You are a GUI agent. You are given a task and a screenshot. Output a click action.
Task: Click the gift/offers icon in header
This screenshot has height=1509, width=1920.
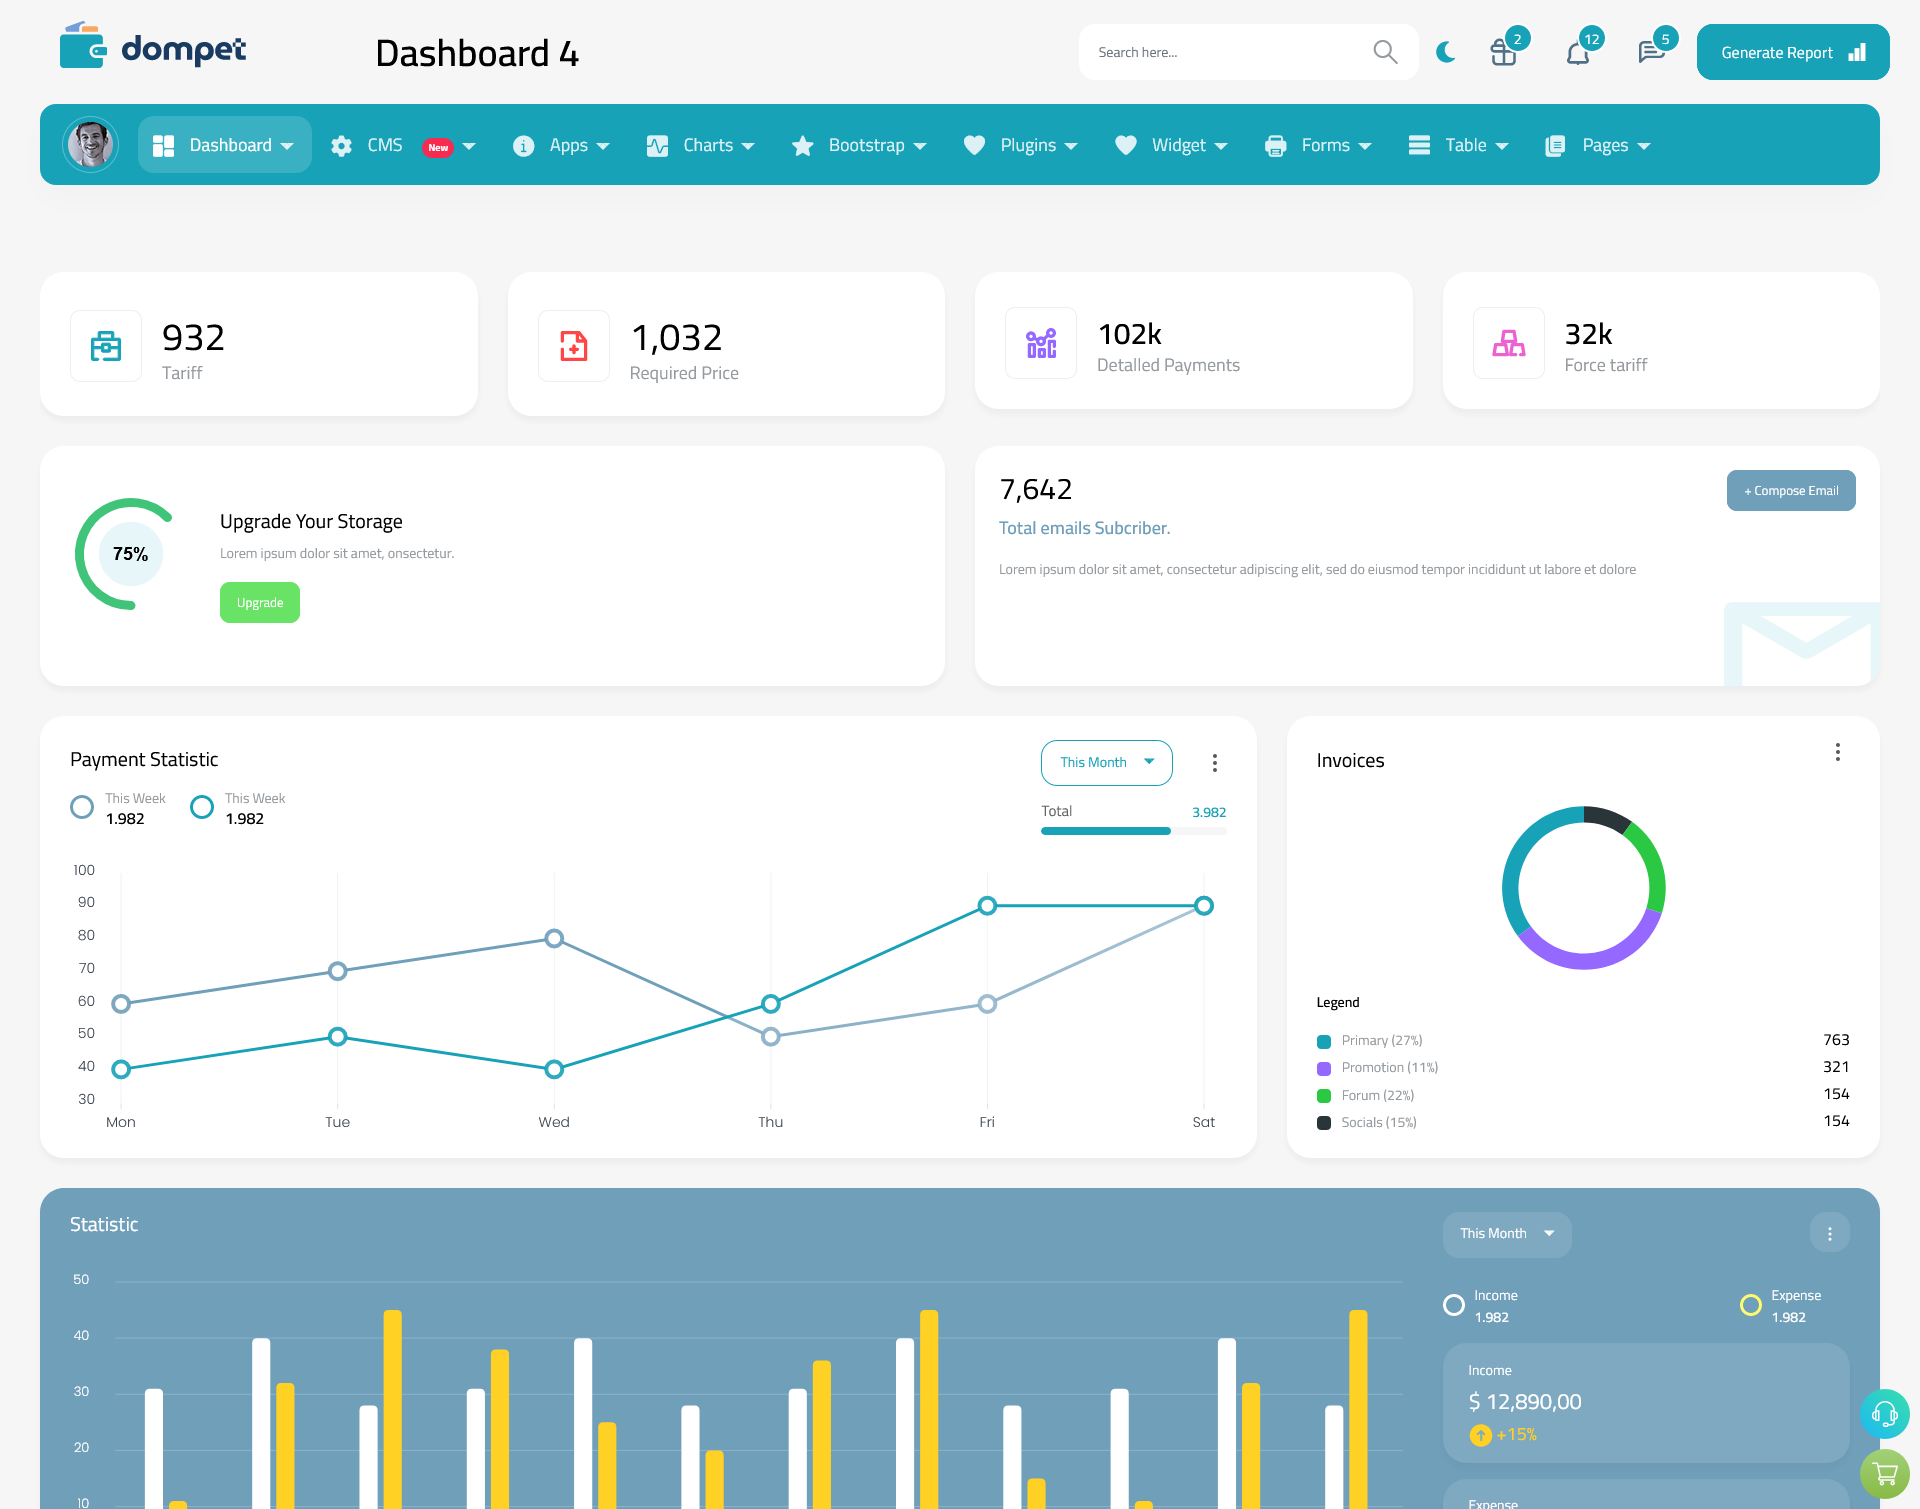point(1502,51)
